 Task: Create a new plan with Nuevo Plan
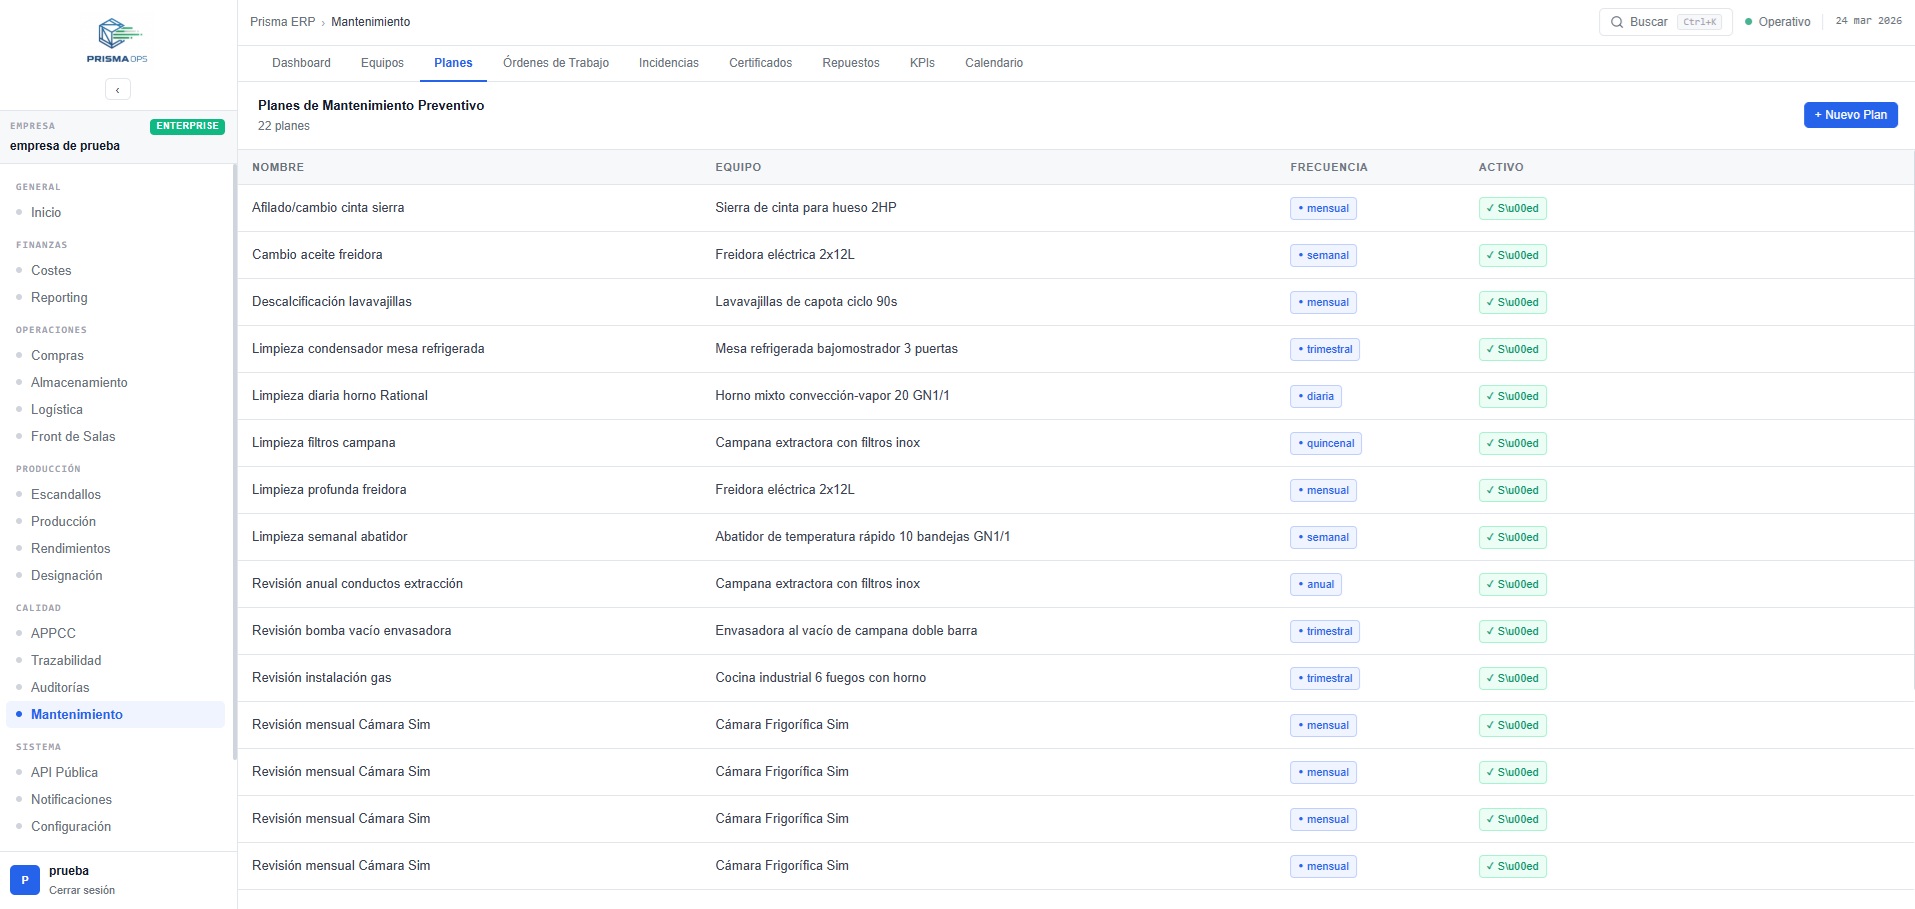[x=1850, y=115]
